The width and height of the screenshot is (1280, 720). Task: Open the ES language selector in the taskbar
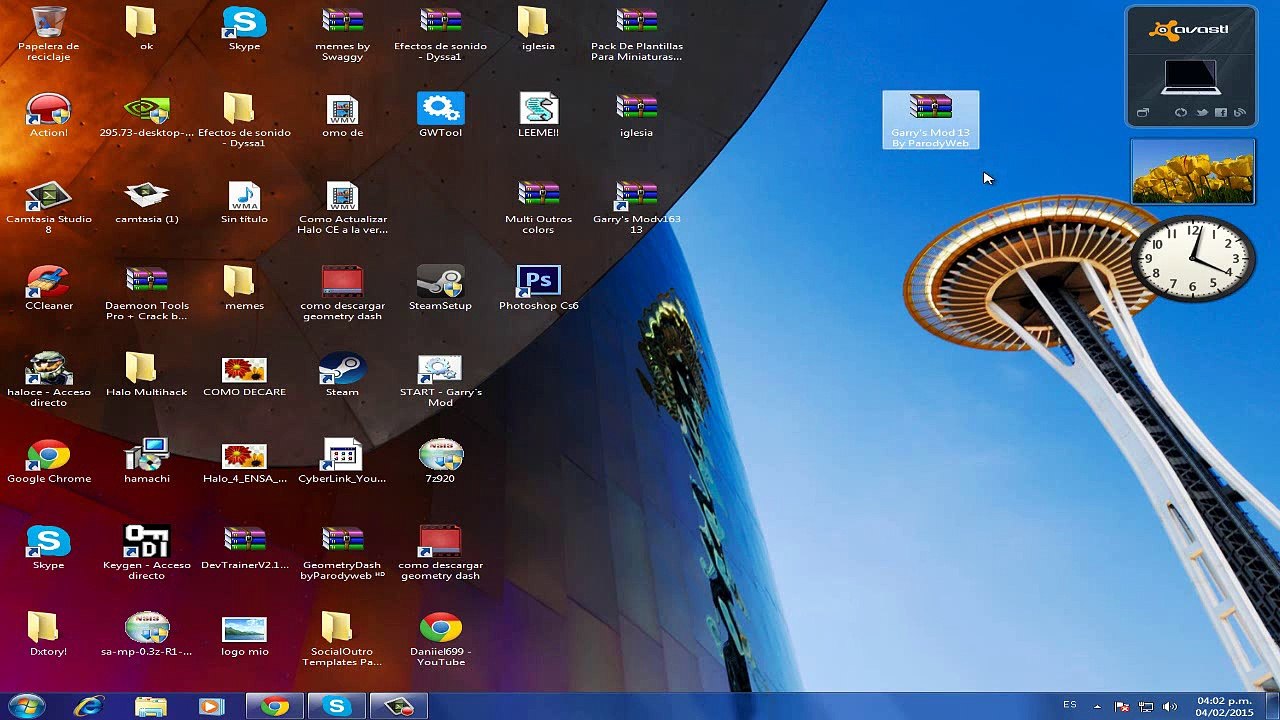1070,705
